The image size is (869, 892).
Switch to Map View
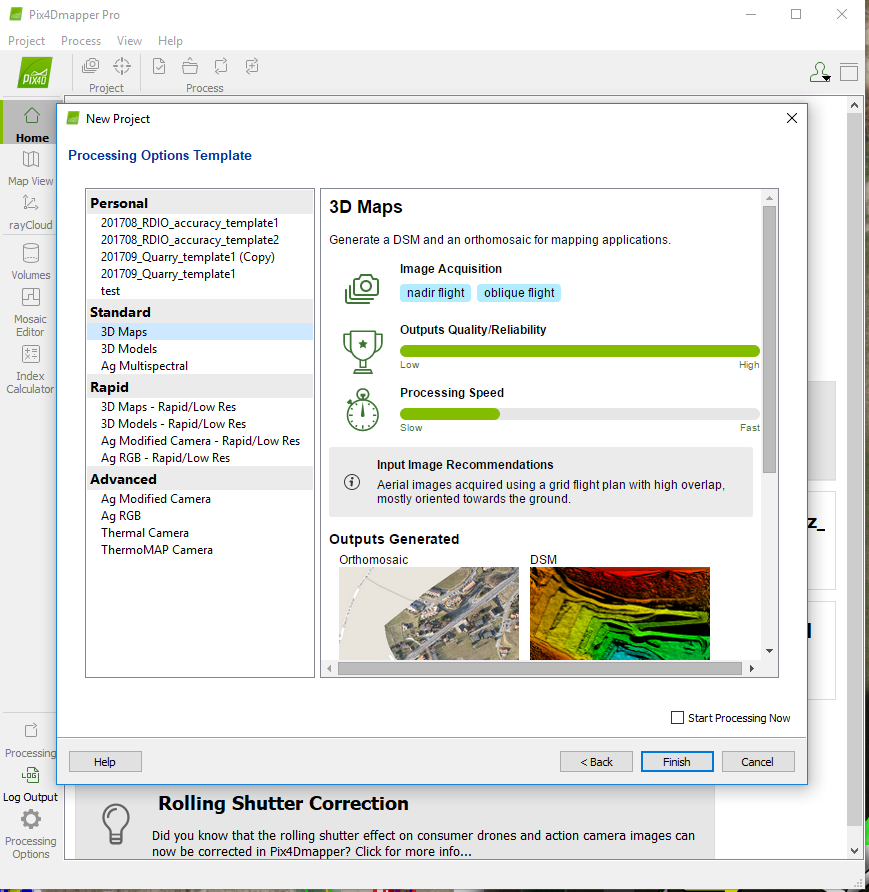pyautogui.click(x=30, y=168)
